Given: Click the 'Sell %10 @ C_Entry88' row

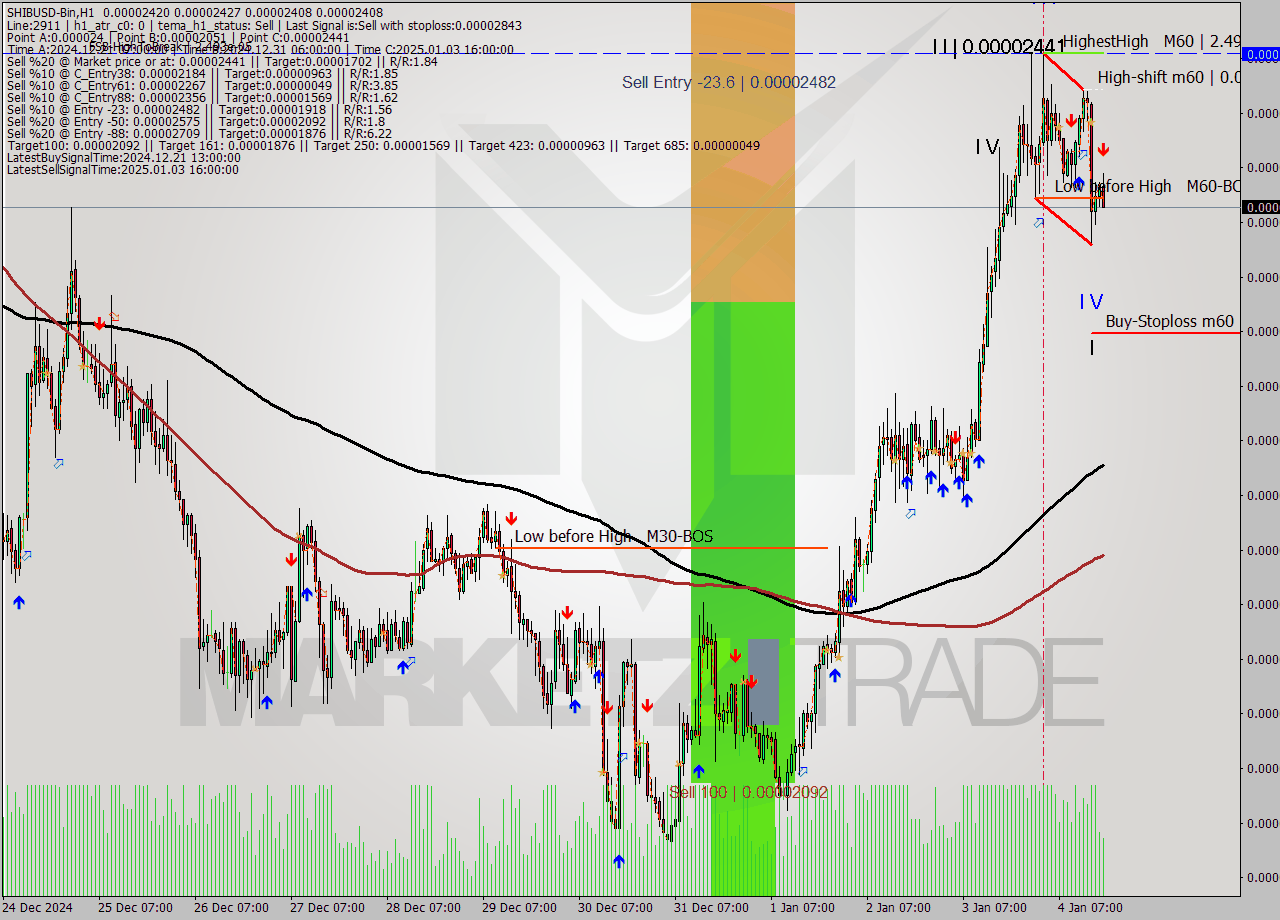Looking at the screenshot, I should 202,97.
